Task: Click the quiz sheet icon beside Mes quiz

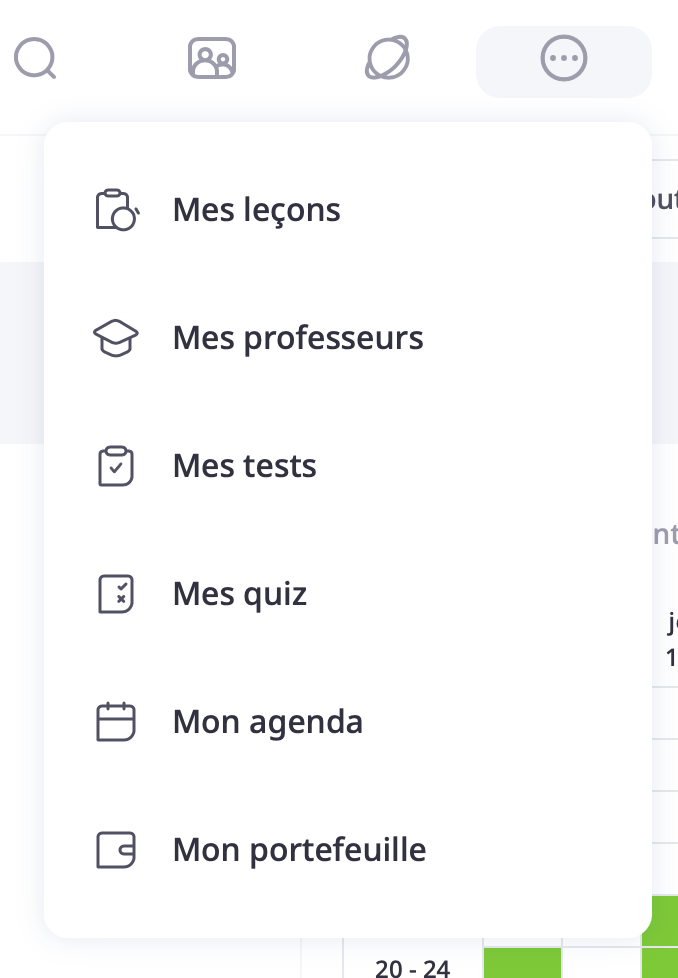Action: click(115, 594)
